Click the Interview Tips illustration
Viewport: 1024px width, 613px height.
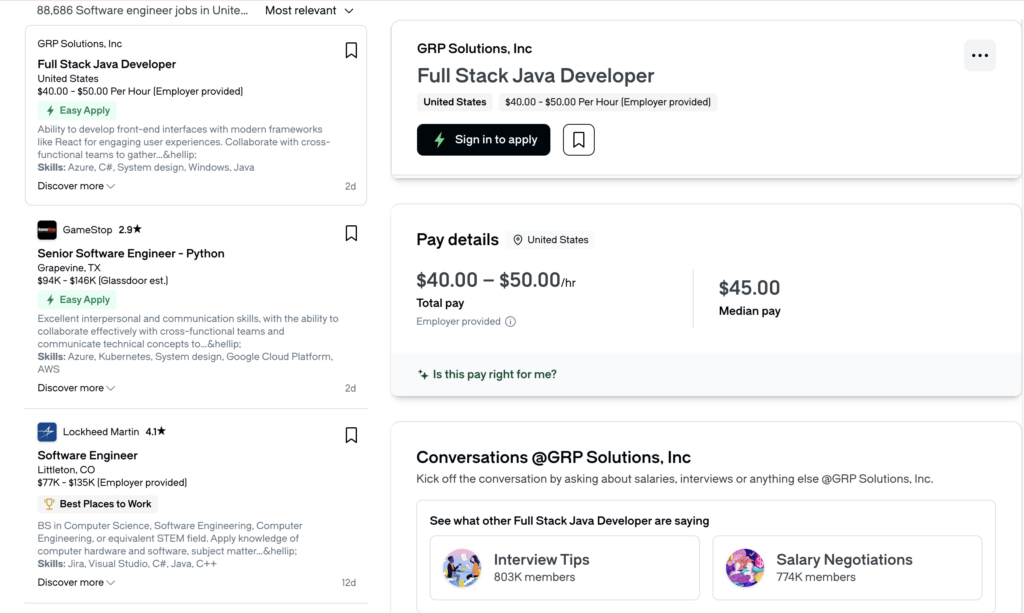coord(462,567)
